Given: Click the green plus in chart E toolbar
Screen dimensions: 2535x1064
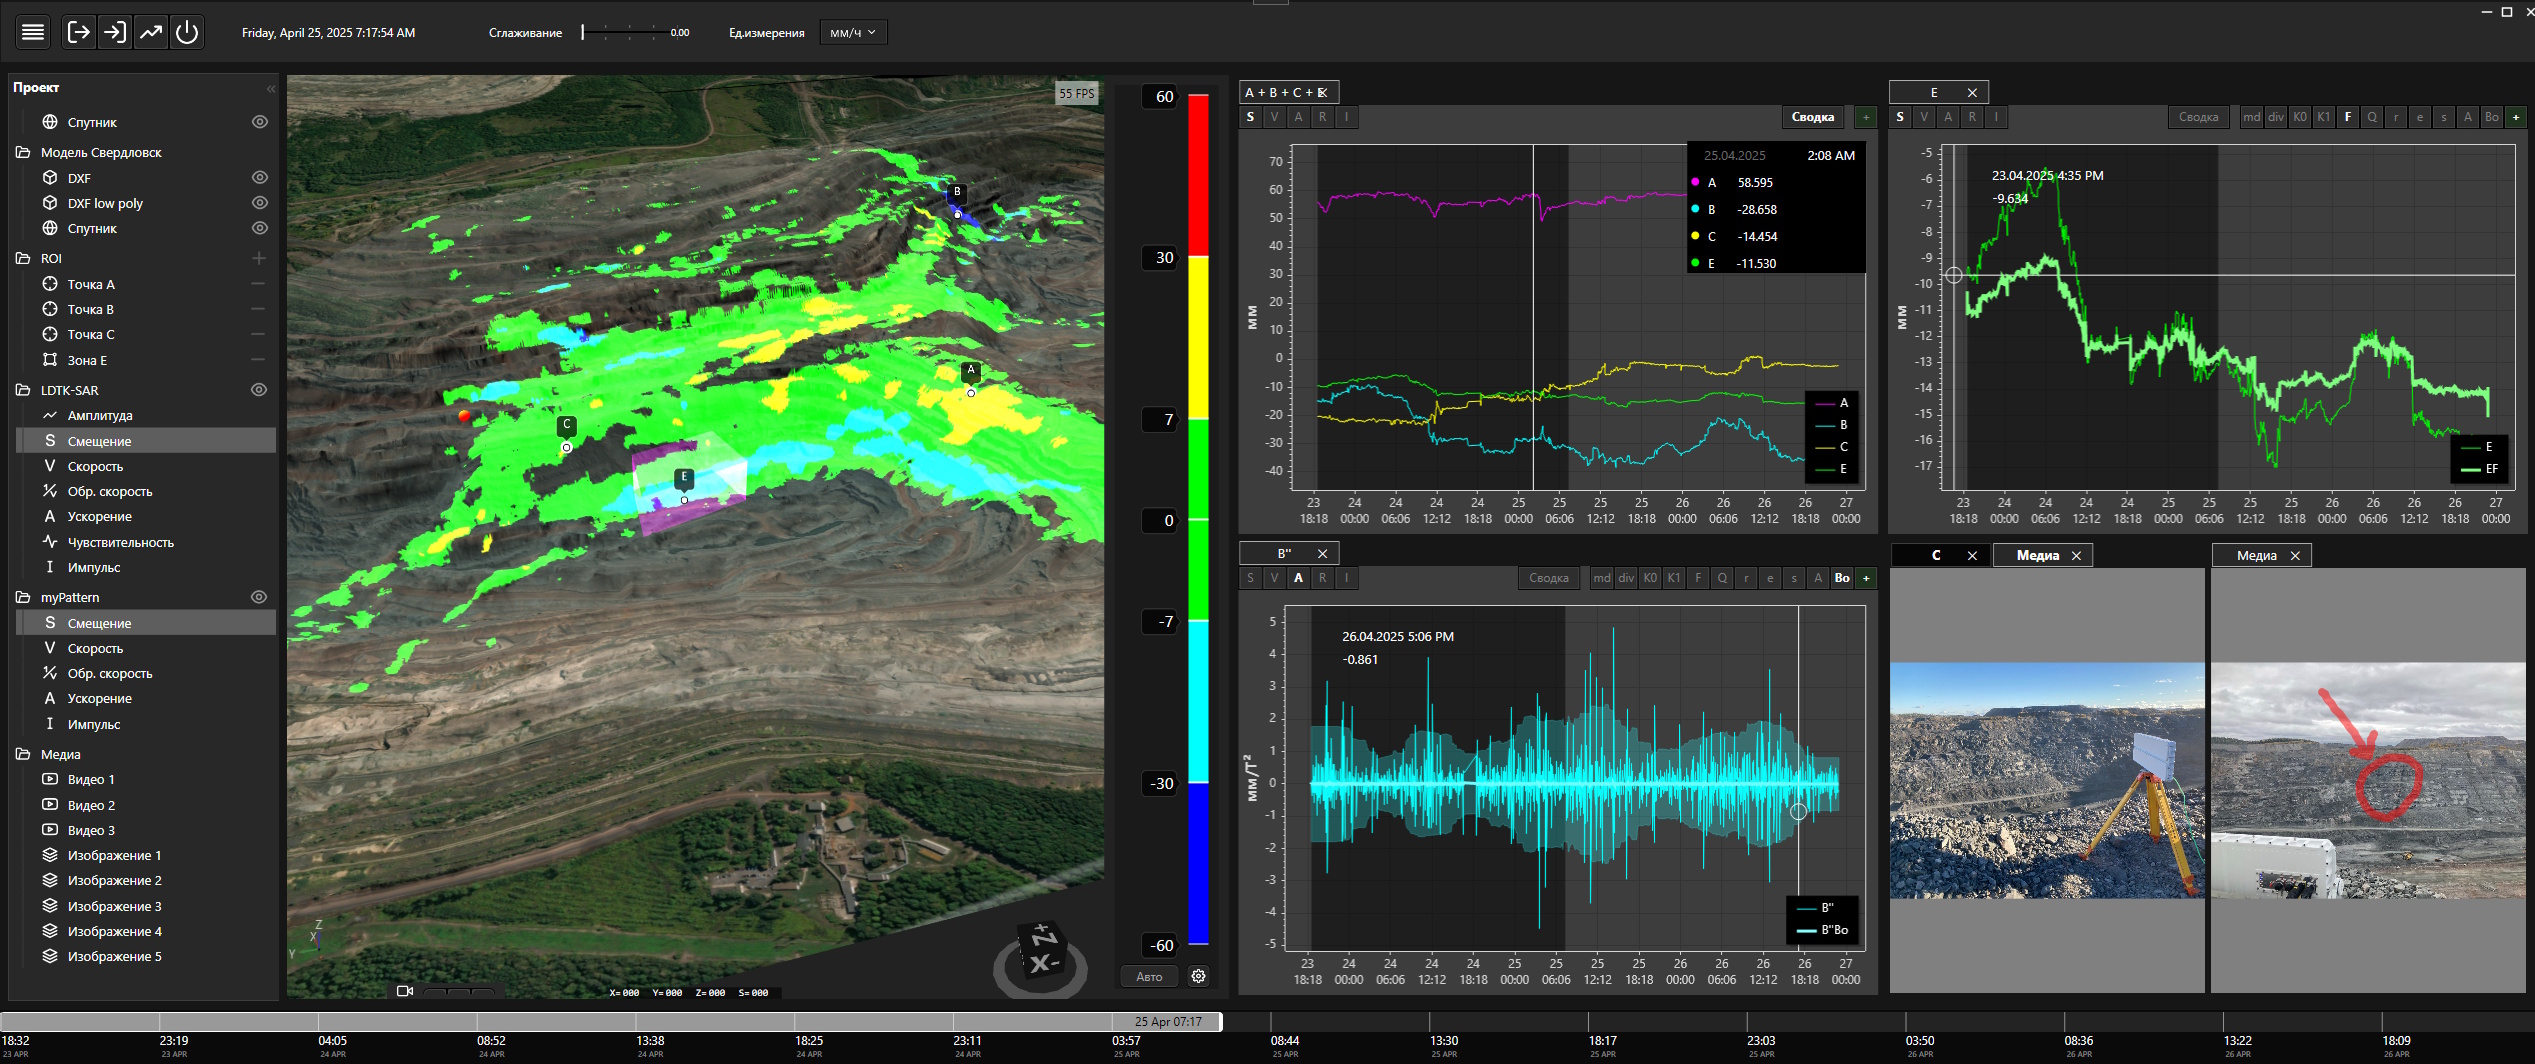Looking at the screenshot, I should point(2516,117).
